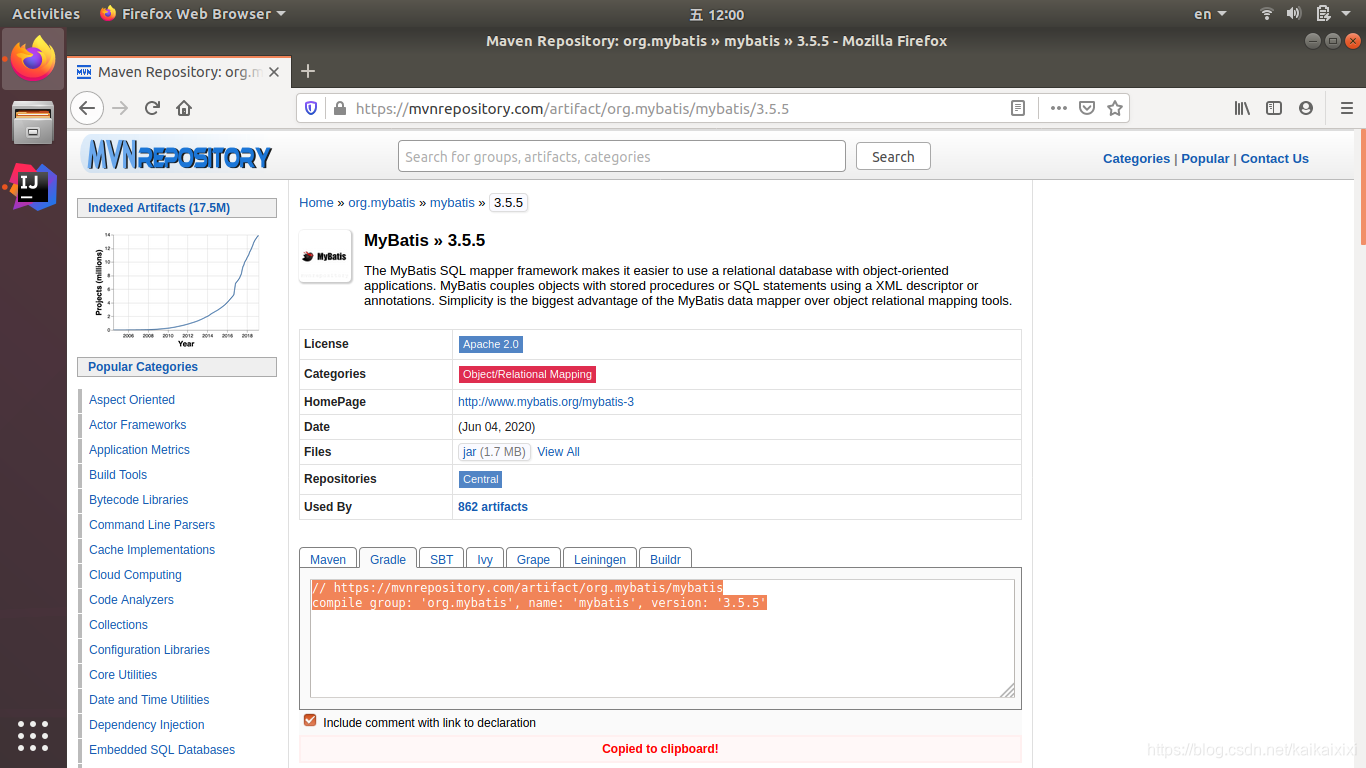Bookmark this page with the star icon
The image size is (1366, 768).
(1115, 108)
